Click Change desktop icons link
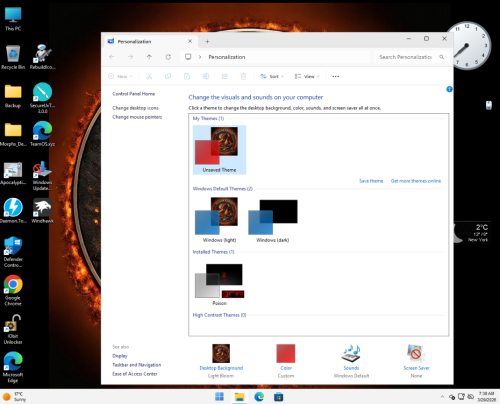 [135, 108]
